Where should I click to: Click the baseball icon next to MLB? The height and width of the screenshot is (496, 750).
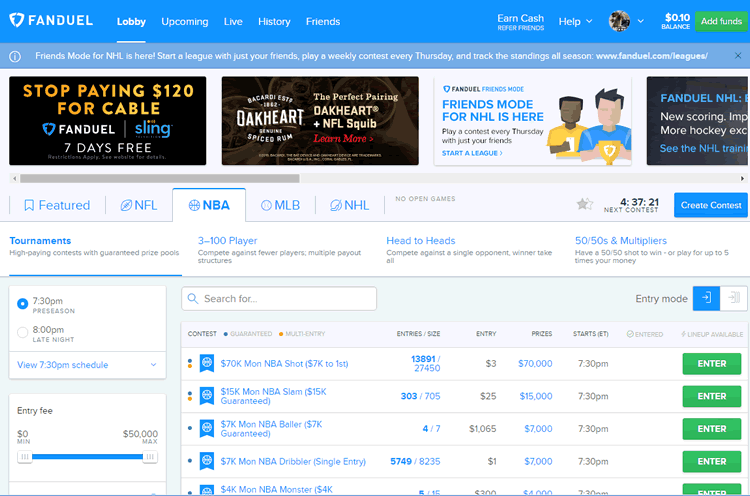pos(266,205)
